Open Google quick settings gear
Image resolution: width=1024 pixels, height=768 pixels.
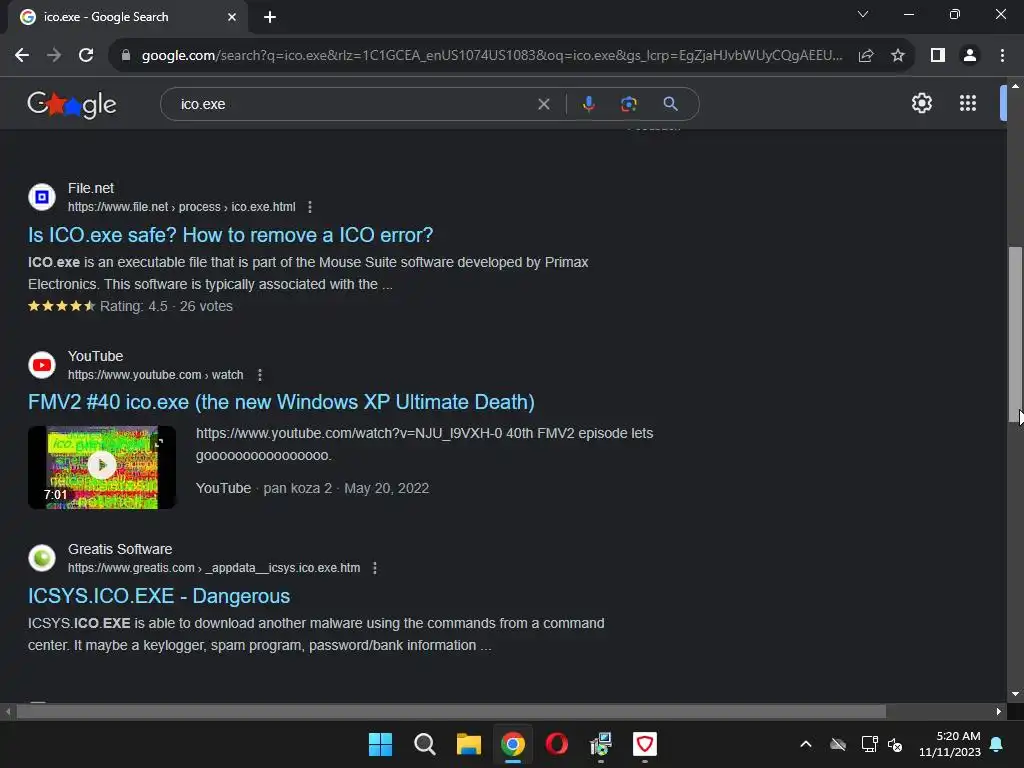[x=921, y=103]
